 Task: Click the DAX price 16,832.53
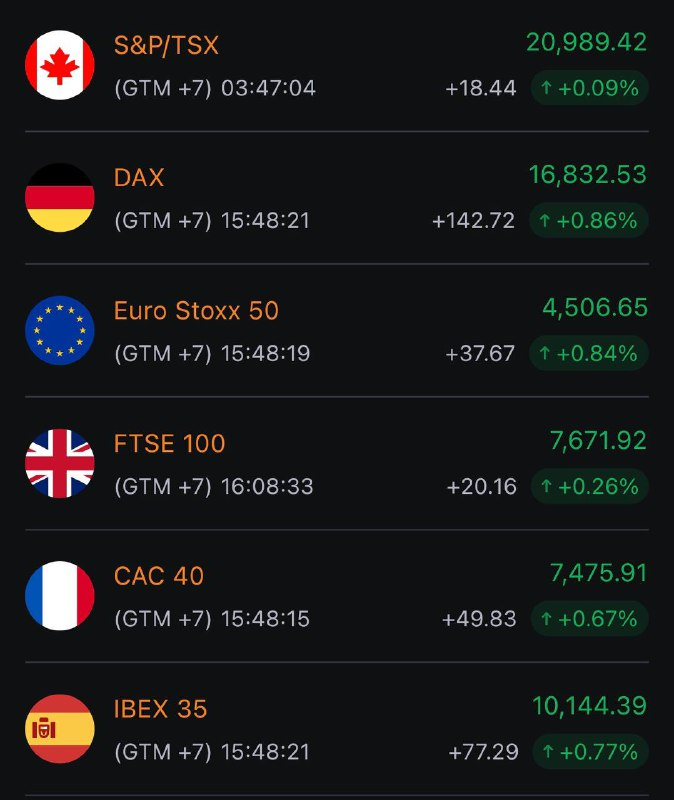tap(588, 175)
